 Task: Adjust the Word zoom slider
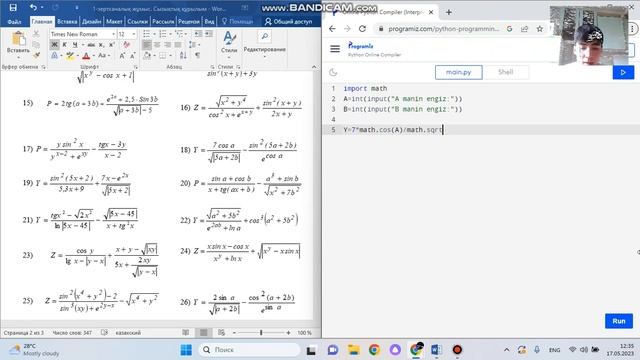coord(261,333)
